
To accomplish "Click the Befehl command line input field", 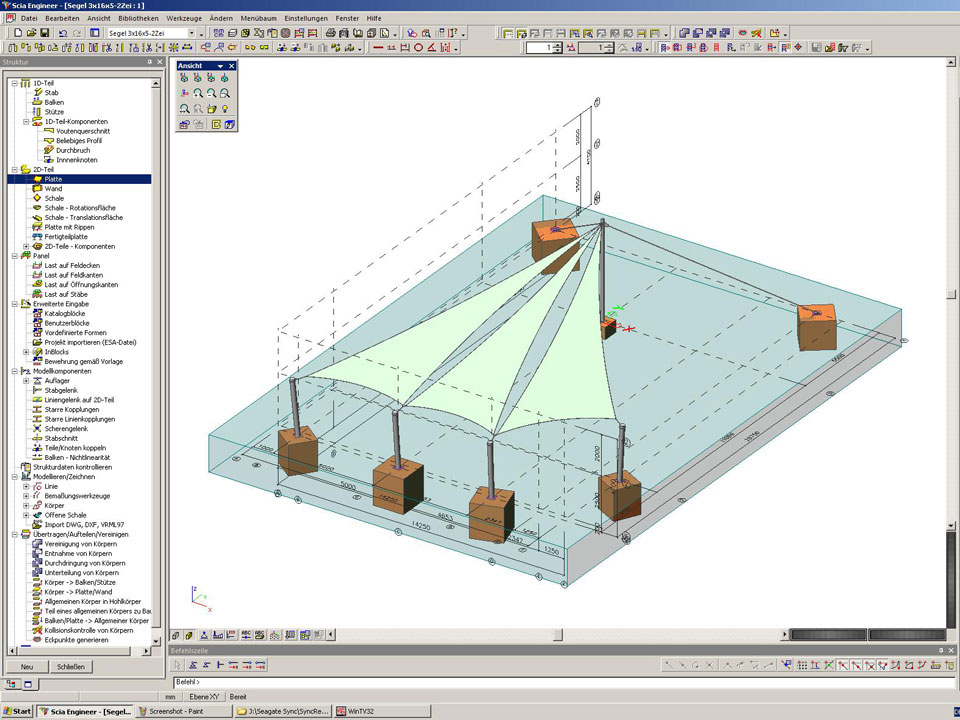I will point(500,682).
